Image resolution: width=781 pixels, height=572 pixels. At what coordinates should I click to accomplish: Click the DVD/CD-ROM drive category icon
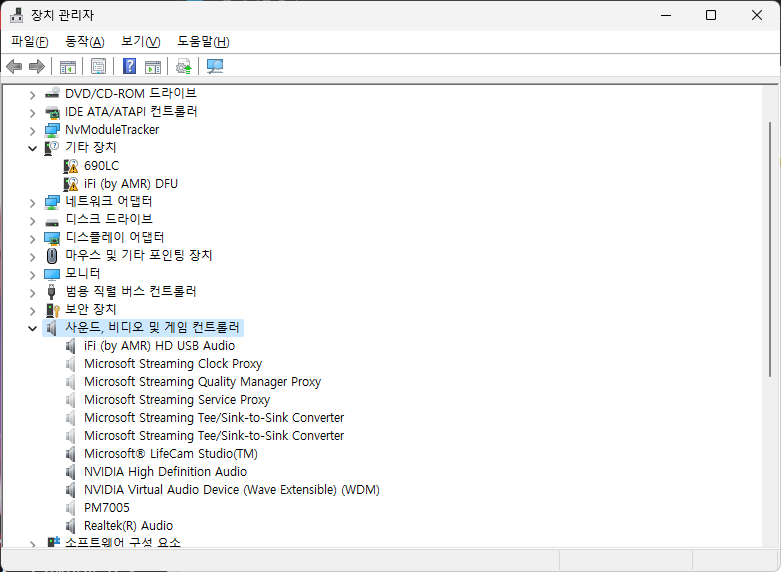point(52,93)
